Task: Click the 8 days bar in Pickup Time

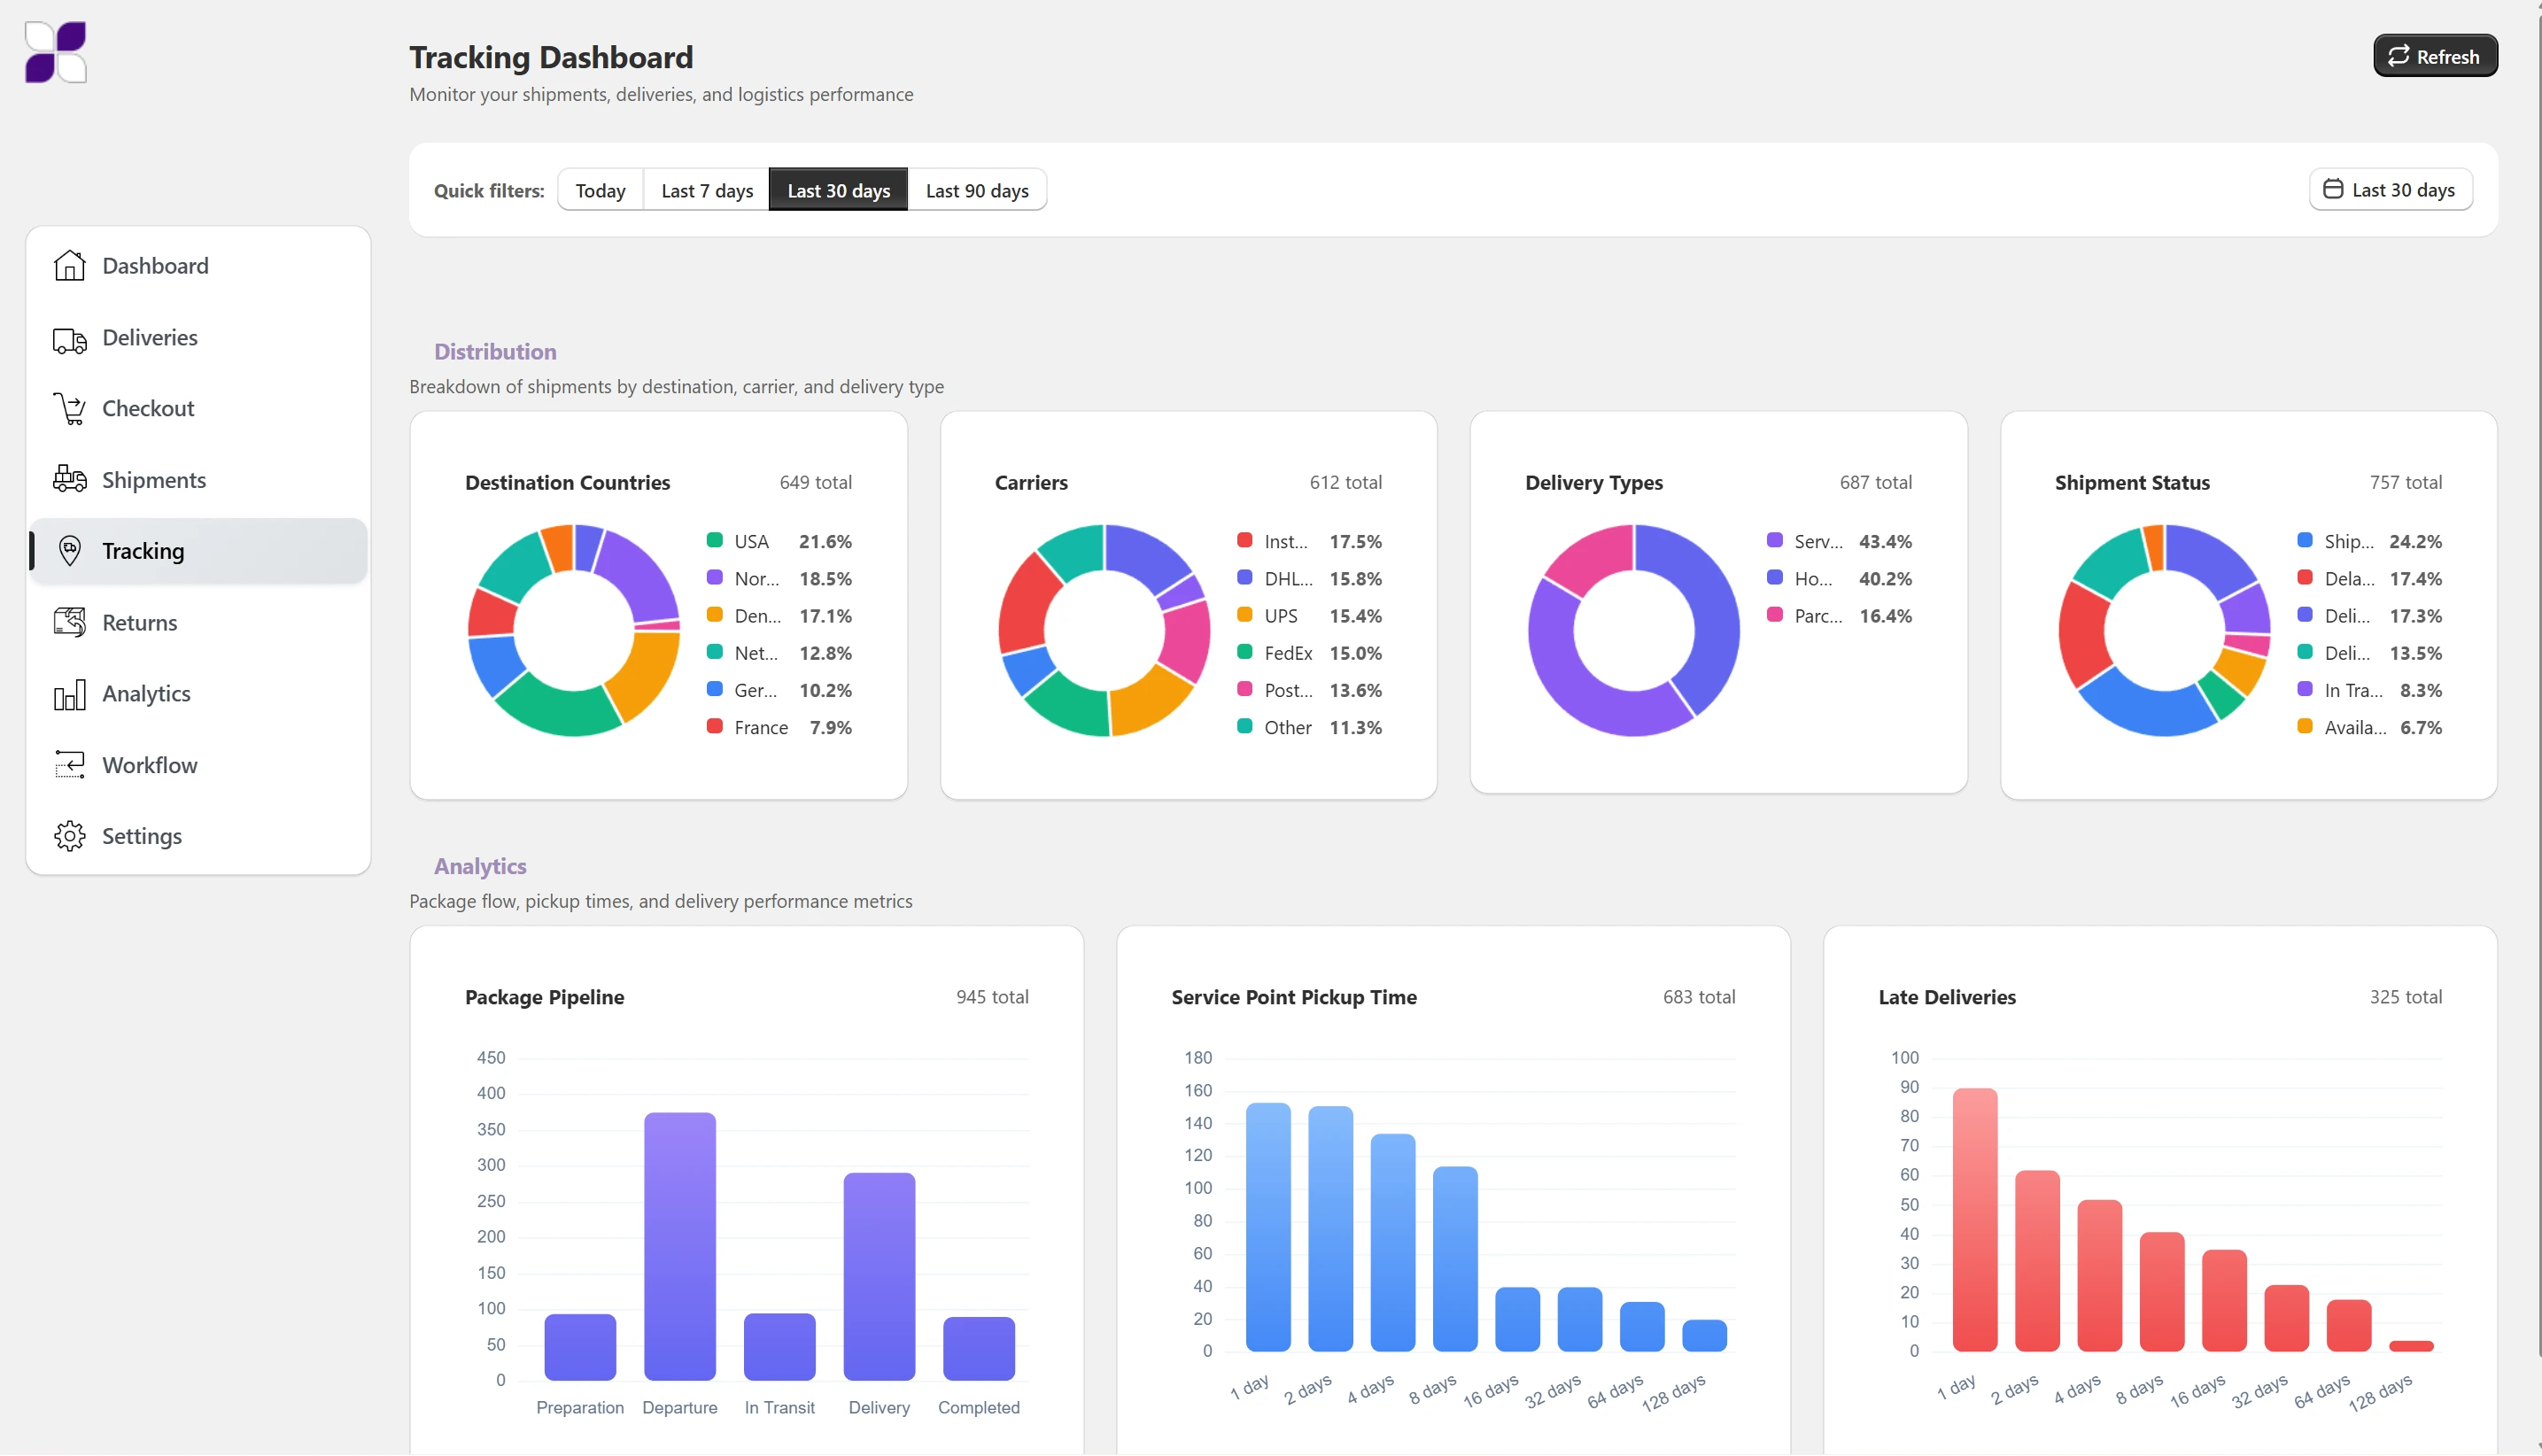Action: (1455, 1259)
